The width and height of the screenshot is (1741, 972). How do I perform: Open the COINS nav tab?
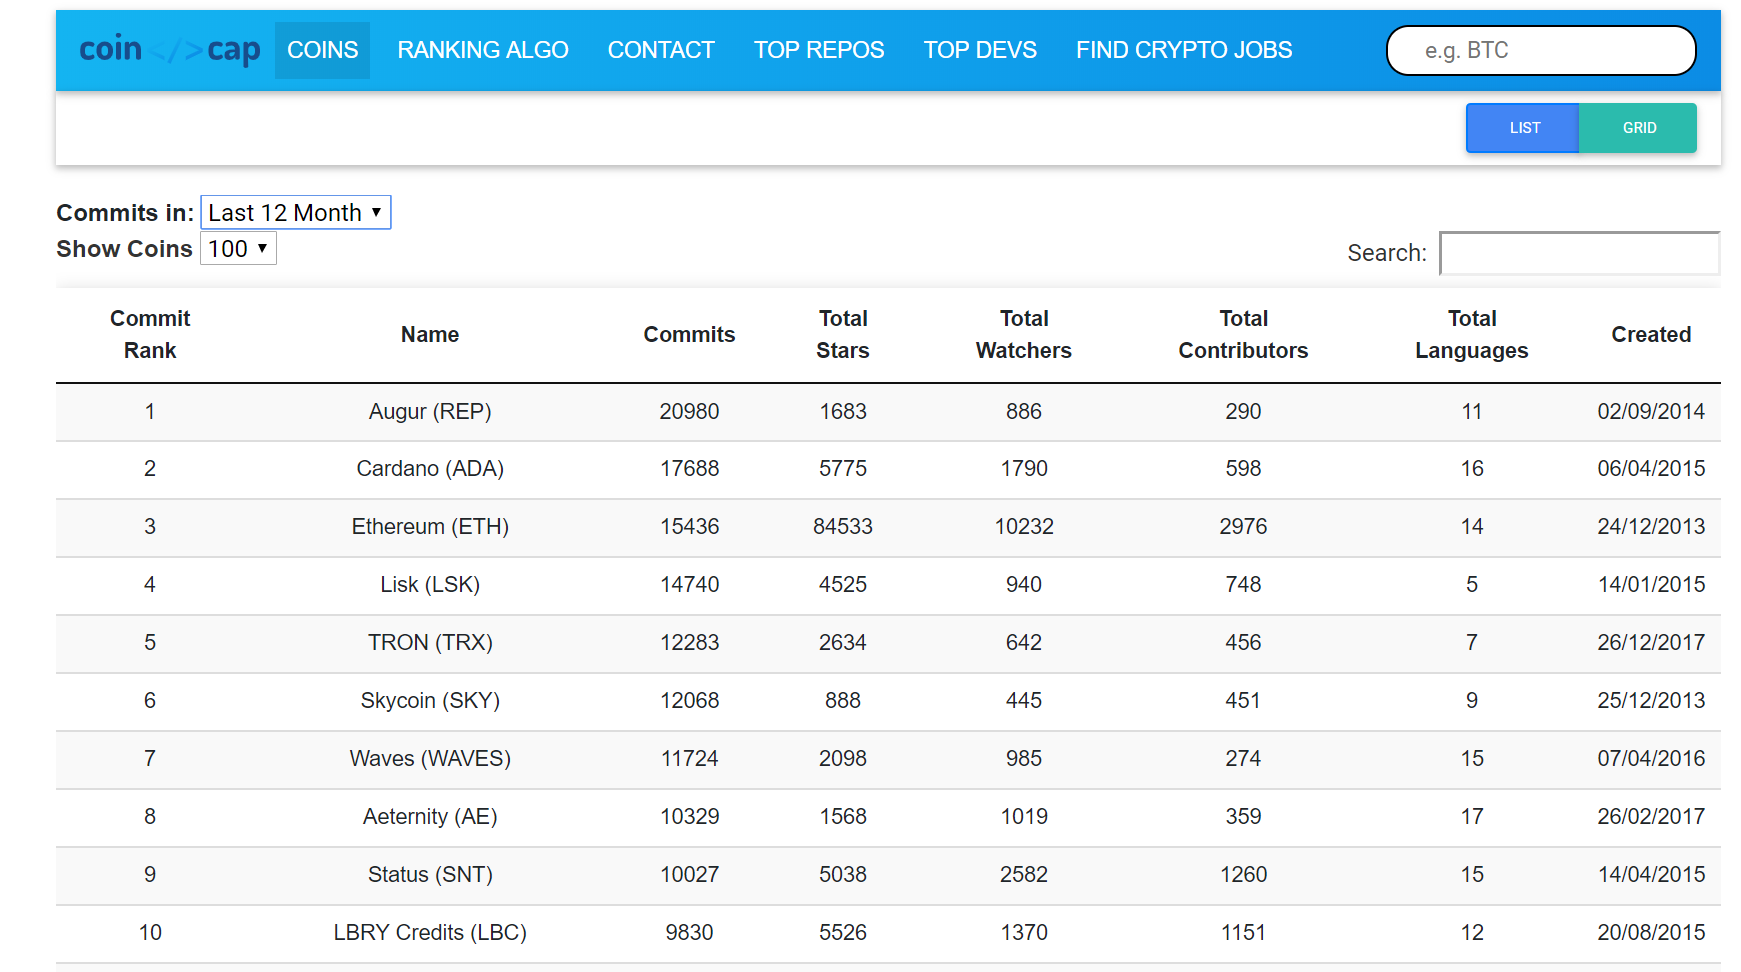[x=322, y=50]
